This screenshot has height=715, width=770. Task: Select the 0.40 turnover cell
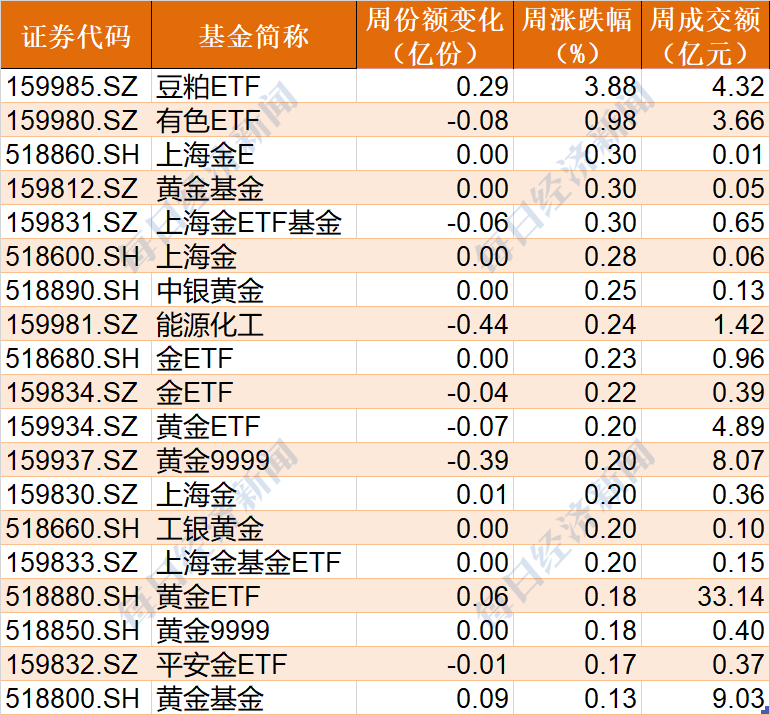tap(705, 630)
